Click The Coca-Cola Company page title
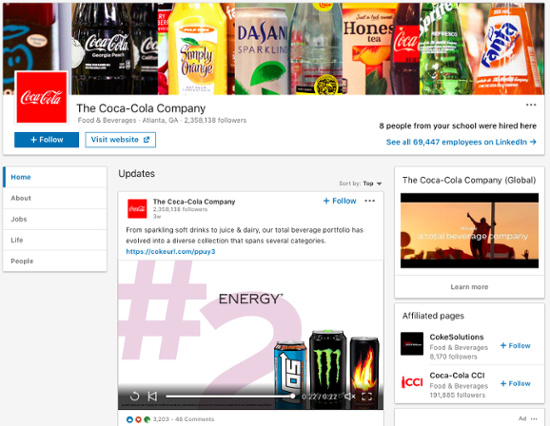550x426 pixels. [141, 108]
